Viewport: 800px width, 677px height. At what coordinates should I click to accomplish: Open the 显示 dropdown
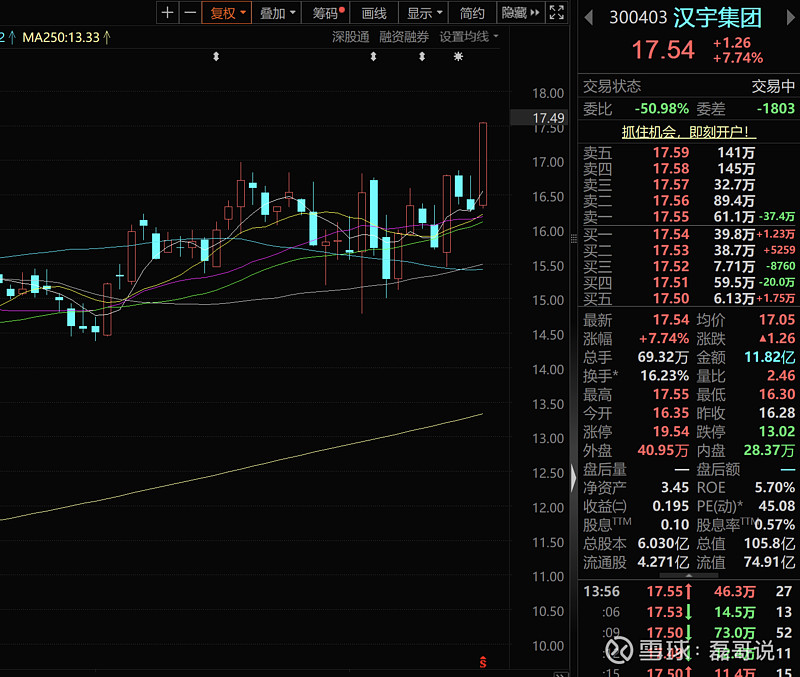tap(423, 12)
